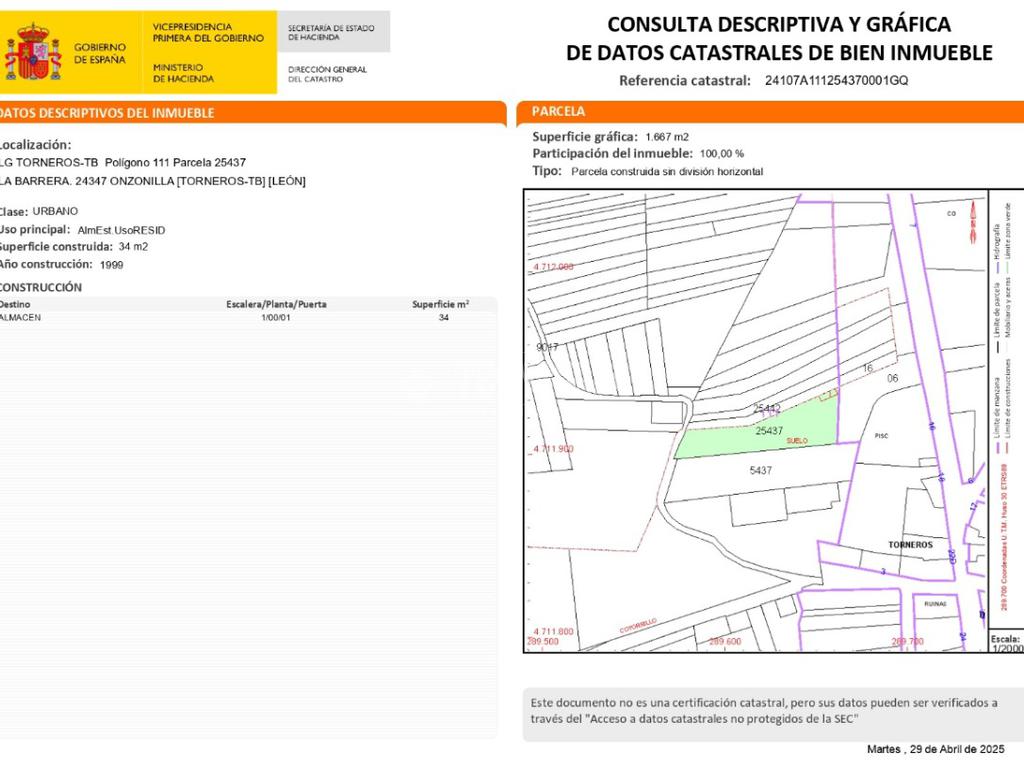Screen dimensions: 1024x768
Task: Click the Escalera/Planta/Puerta column header
Action: click(276, 304)
